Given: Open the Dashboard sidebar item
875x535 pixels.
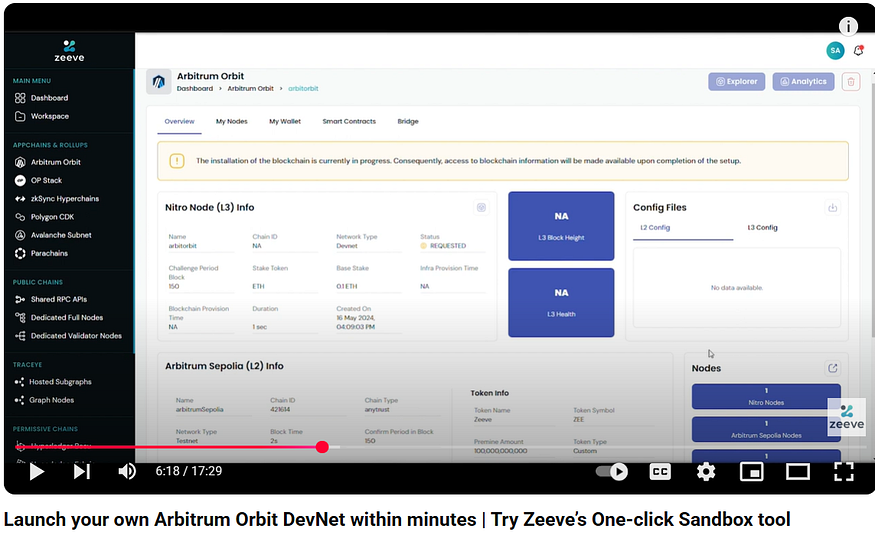Looking at the screenshot, I should coord(42,98).
